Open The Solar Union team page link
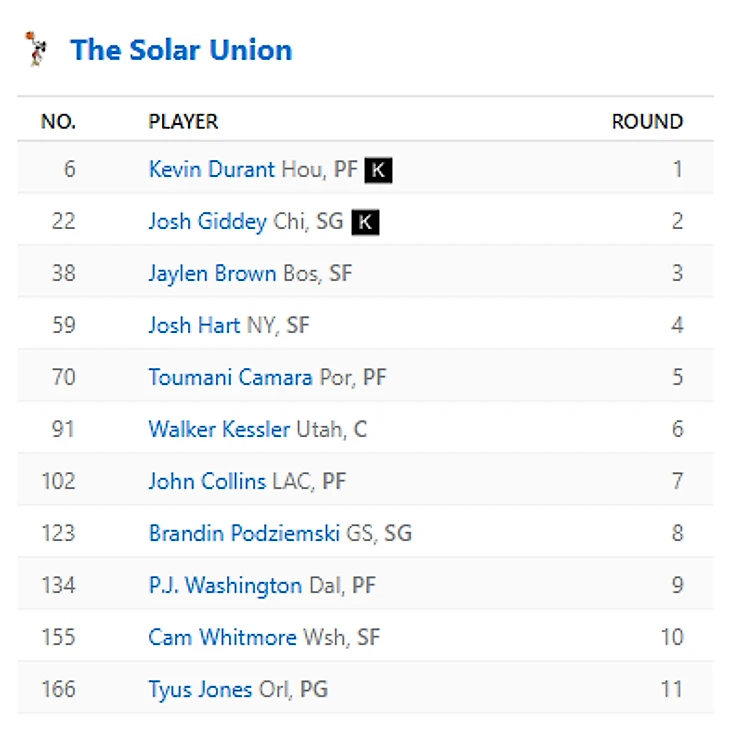The width and height of the screenshot is (730, 734). (181, 50)
